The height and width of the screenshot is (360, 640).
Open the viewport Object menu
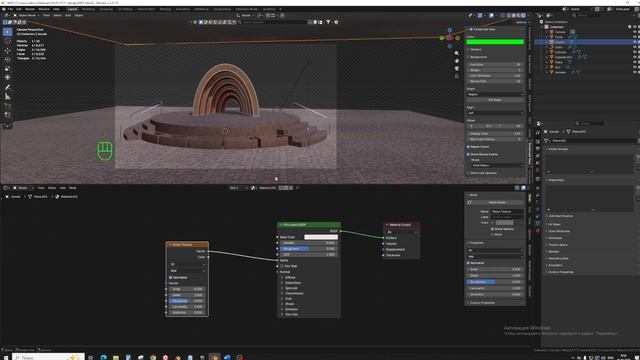(79, 16)
